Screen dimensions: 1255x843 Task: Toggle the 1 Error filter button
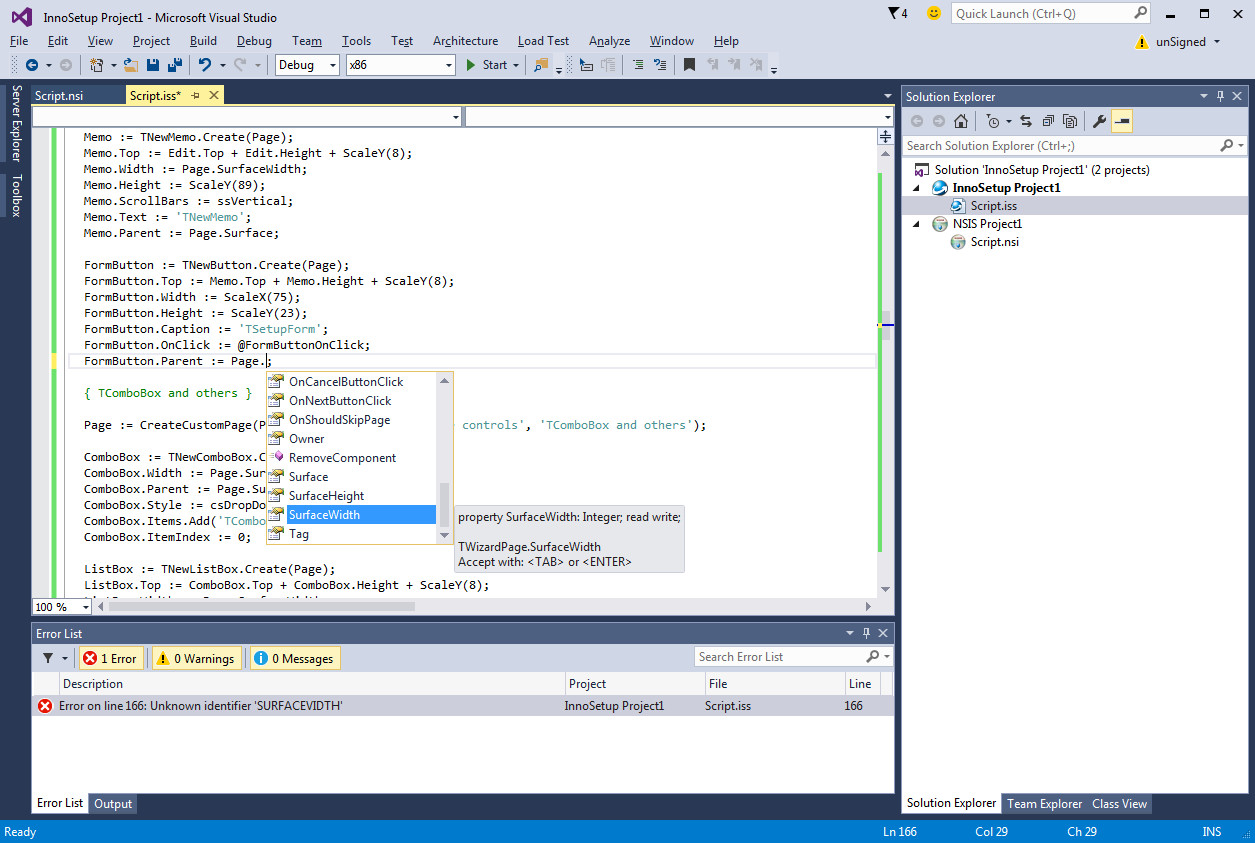(x=111, y=658)
